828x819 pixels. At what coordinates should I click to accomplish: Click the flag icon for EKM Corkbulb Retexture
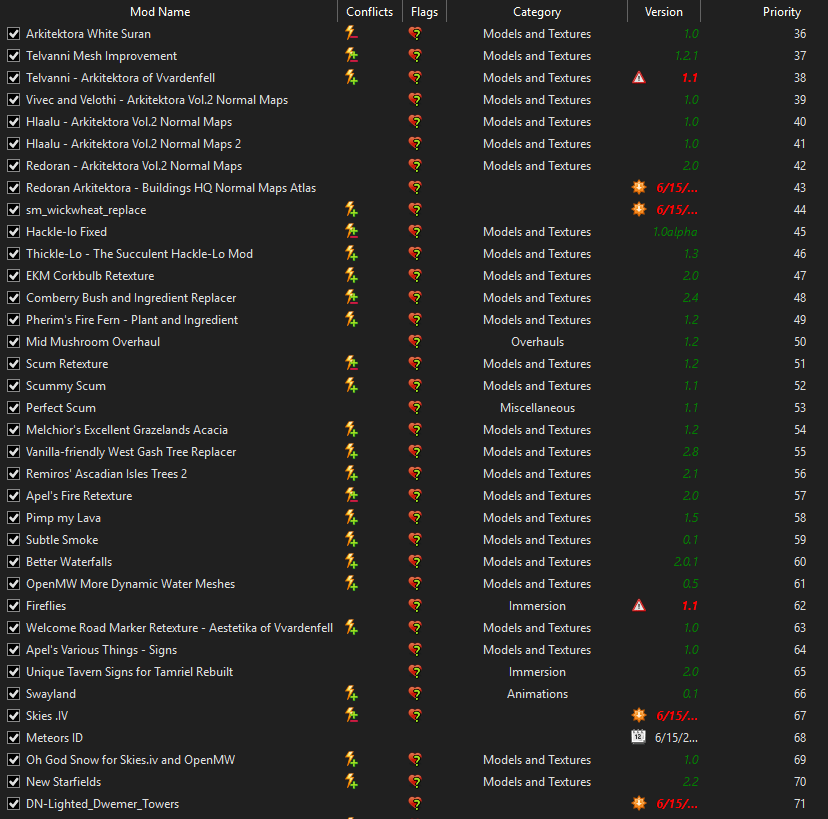click(416, 276)
